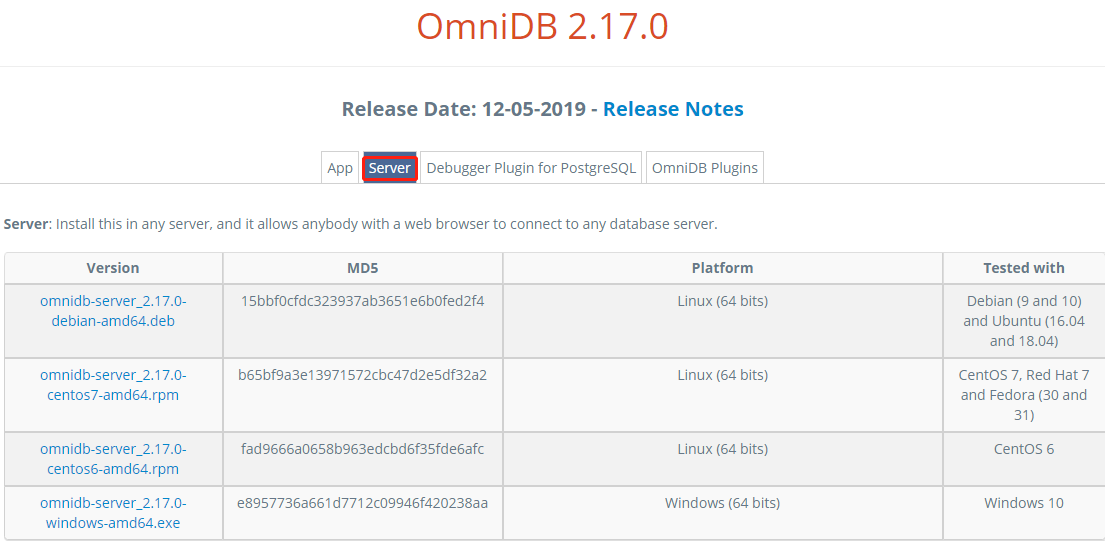Viewport: 1105px width, 542px height.
Task: Select MD5 hash b65bf9a3e13971572cbc47d2e5df32a2
Action: click(x=363, y=375)
